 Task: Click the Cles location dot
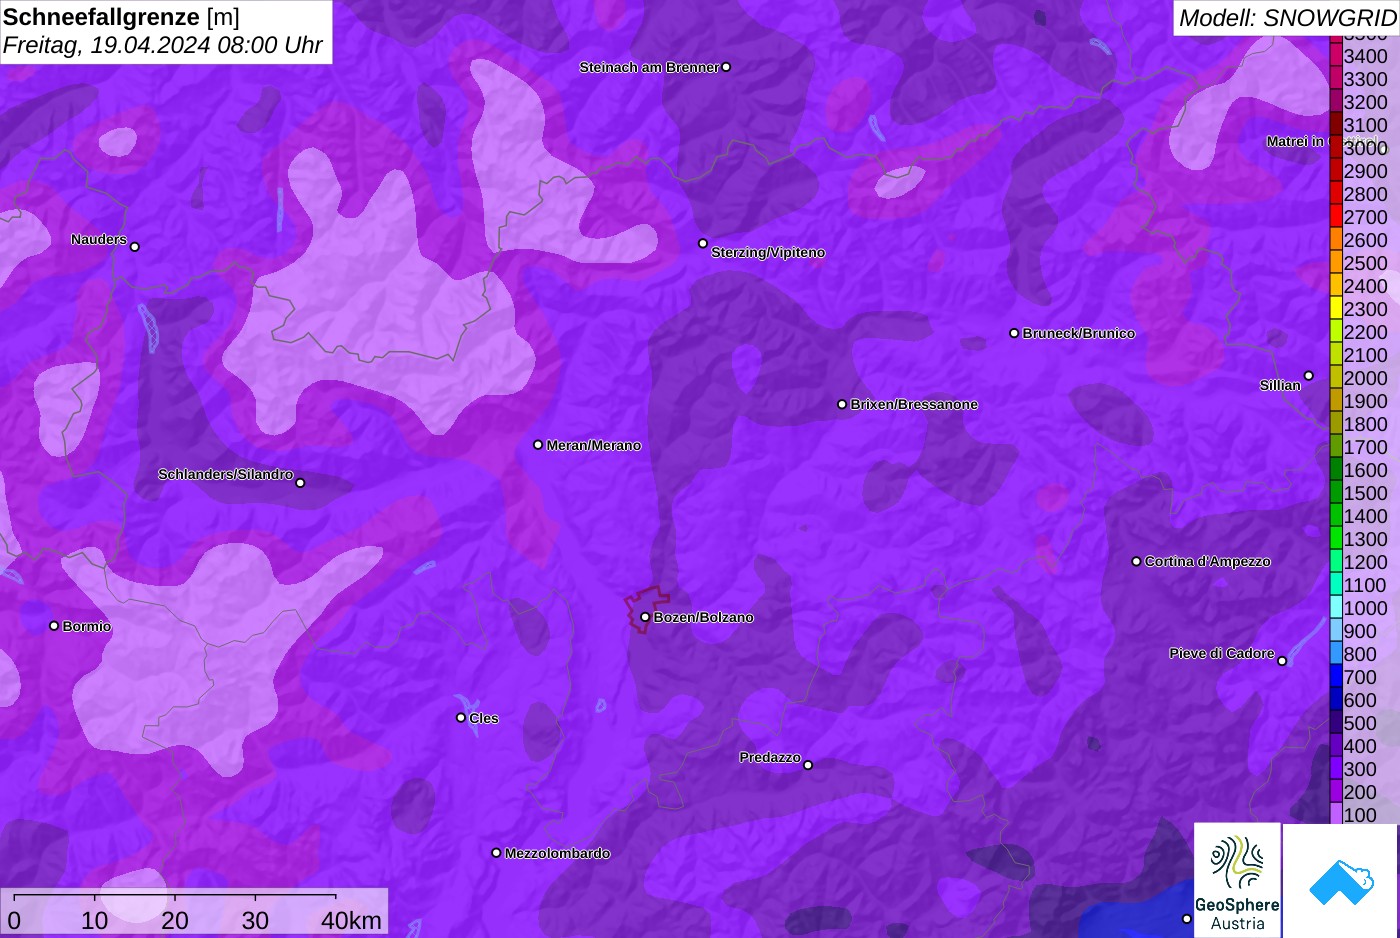coord(461,718)
